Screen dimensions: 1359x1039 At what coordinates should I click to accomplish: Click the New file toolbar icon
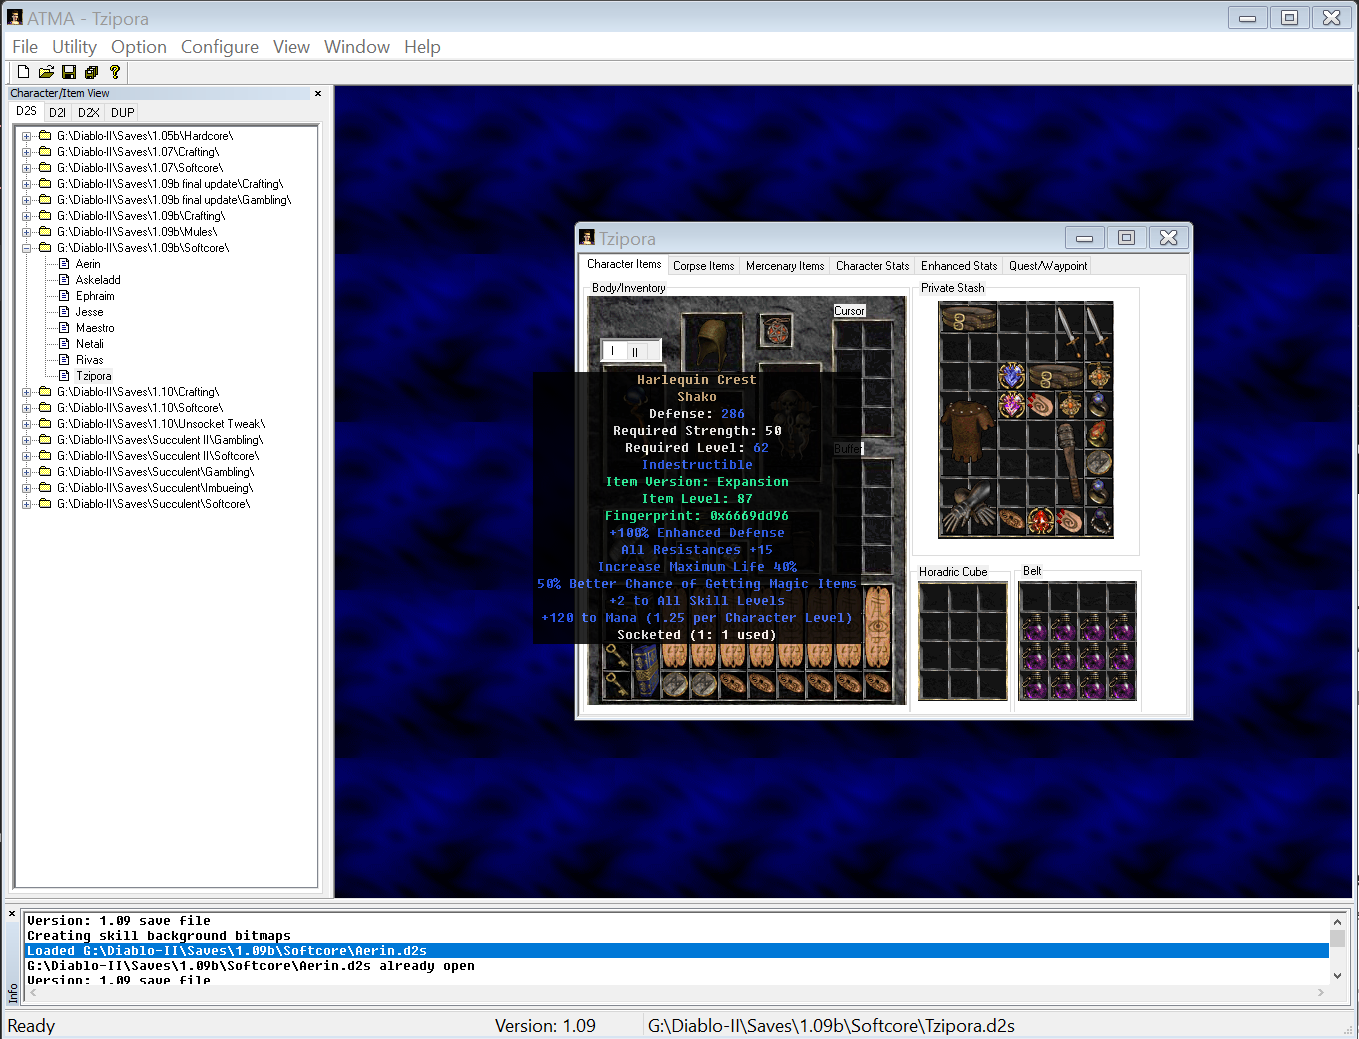click(x=23, y=72)
